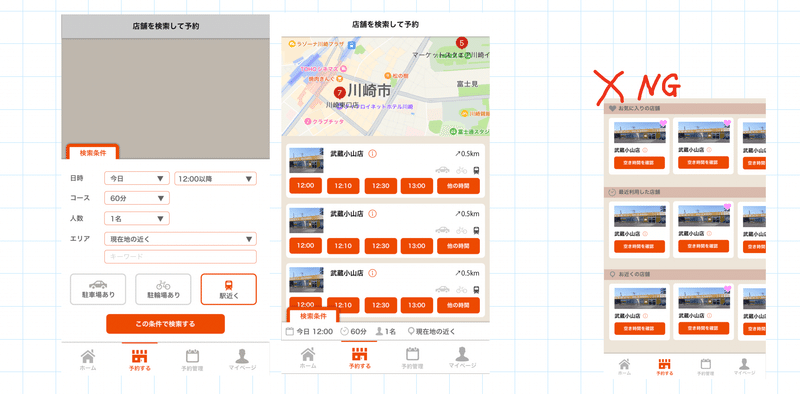Open 予約管理 icon on the NG mockup screen
800x394 pixels.
click(706, 364)
